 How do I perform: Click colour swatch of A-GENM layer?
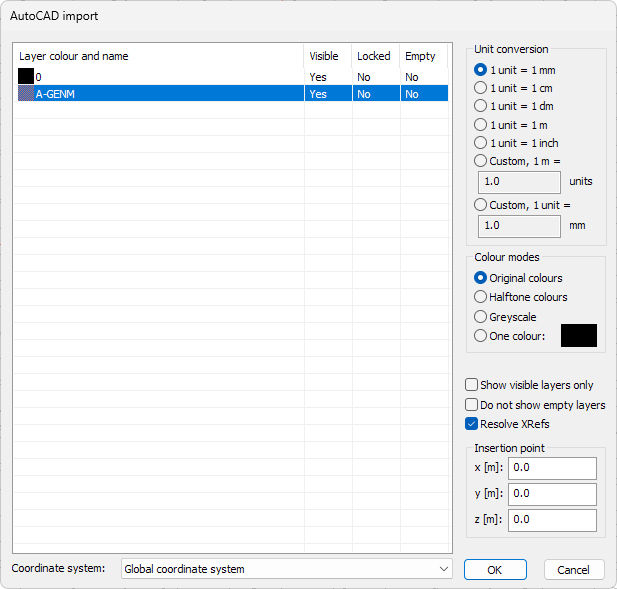coord(26,94)
